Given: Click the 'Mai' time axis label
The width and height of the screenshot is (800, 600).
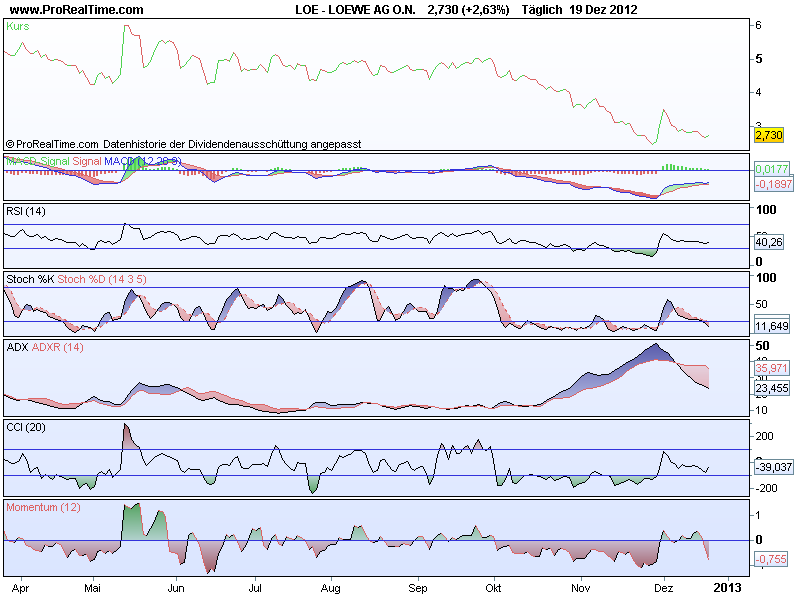Looking at the screenshot, I should [x=92, y=588].
